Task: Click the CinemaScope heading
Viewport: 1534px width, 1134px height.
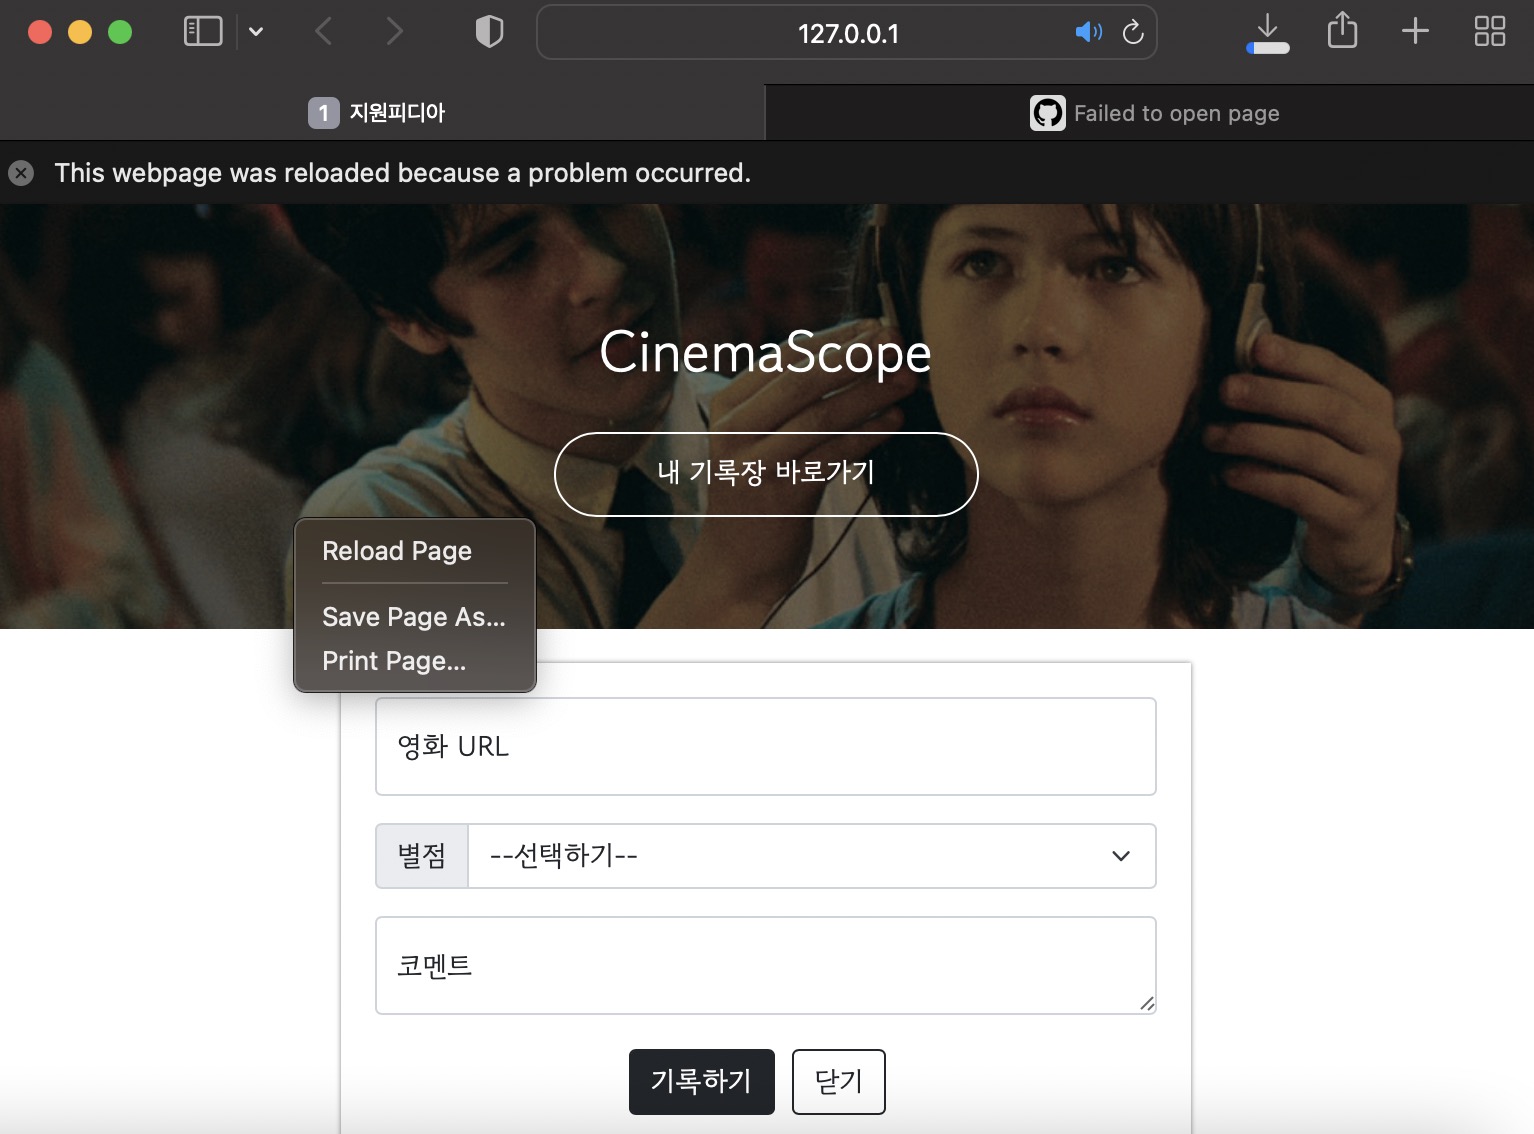Action: [765, 353]
